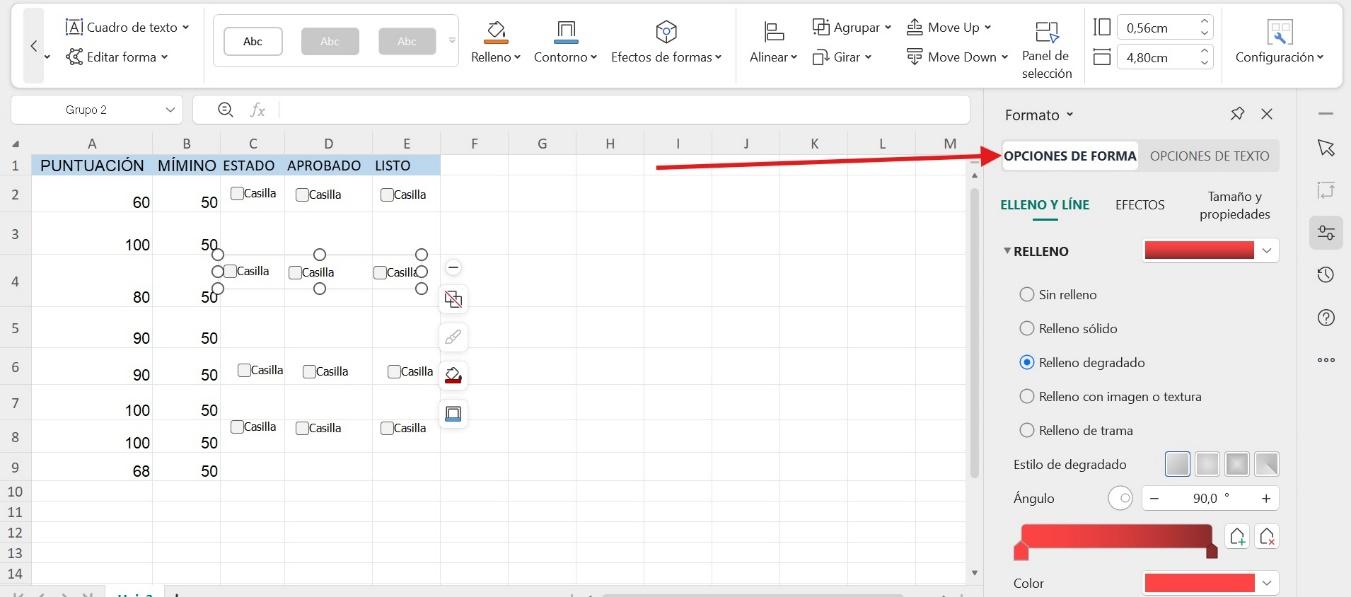Image resolution: width=1351 pixels, height=597 pixels.
Task: Open the history clock icon in sidebar
Action: 1326,275
